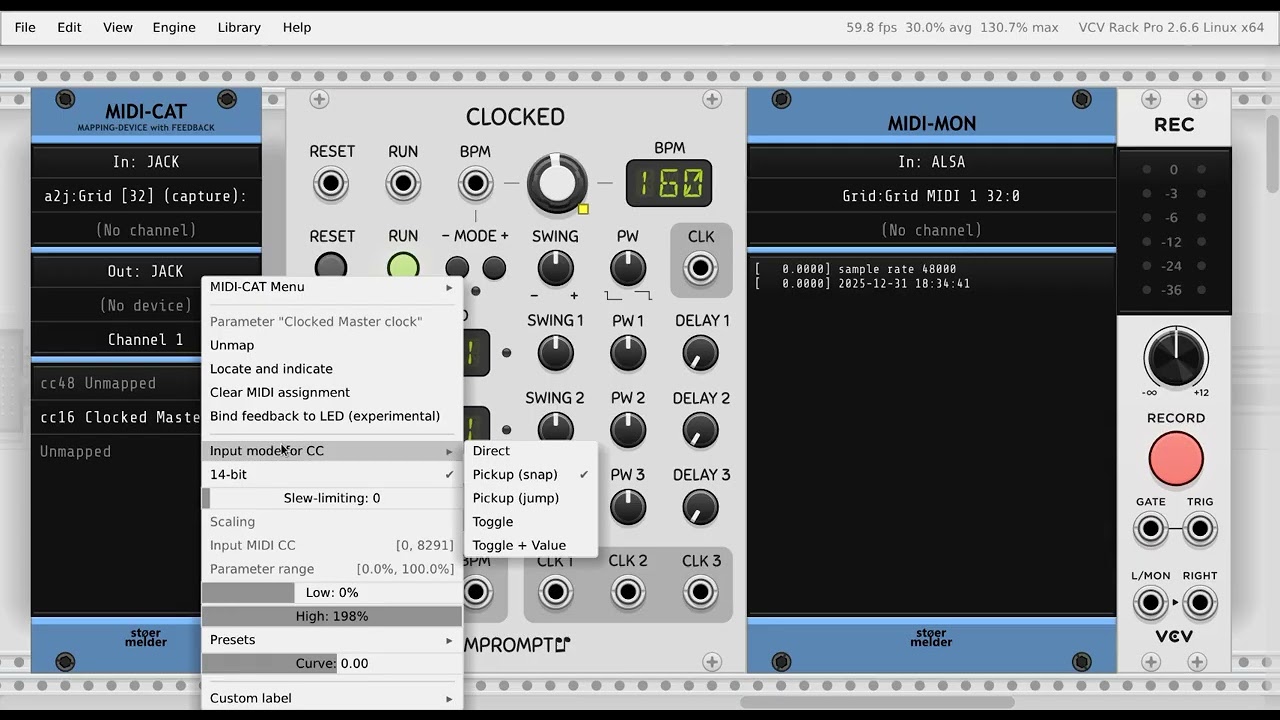Click the MODE plus button
This screenshot has width=1280, height=720.
tap(494, 267)
